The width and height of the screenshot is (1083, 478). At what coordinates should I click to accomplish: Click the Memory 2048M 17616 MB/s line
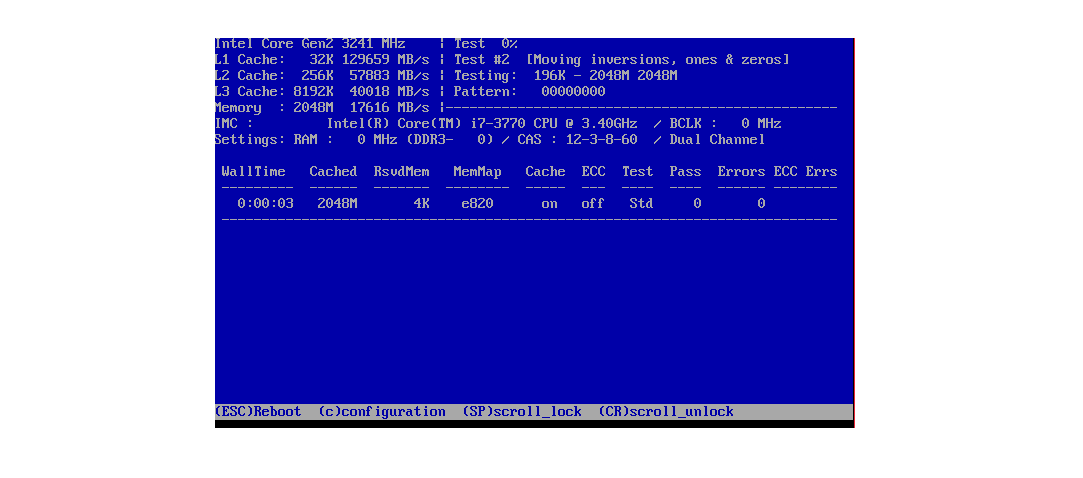[x=322, y=108]
